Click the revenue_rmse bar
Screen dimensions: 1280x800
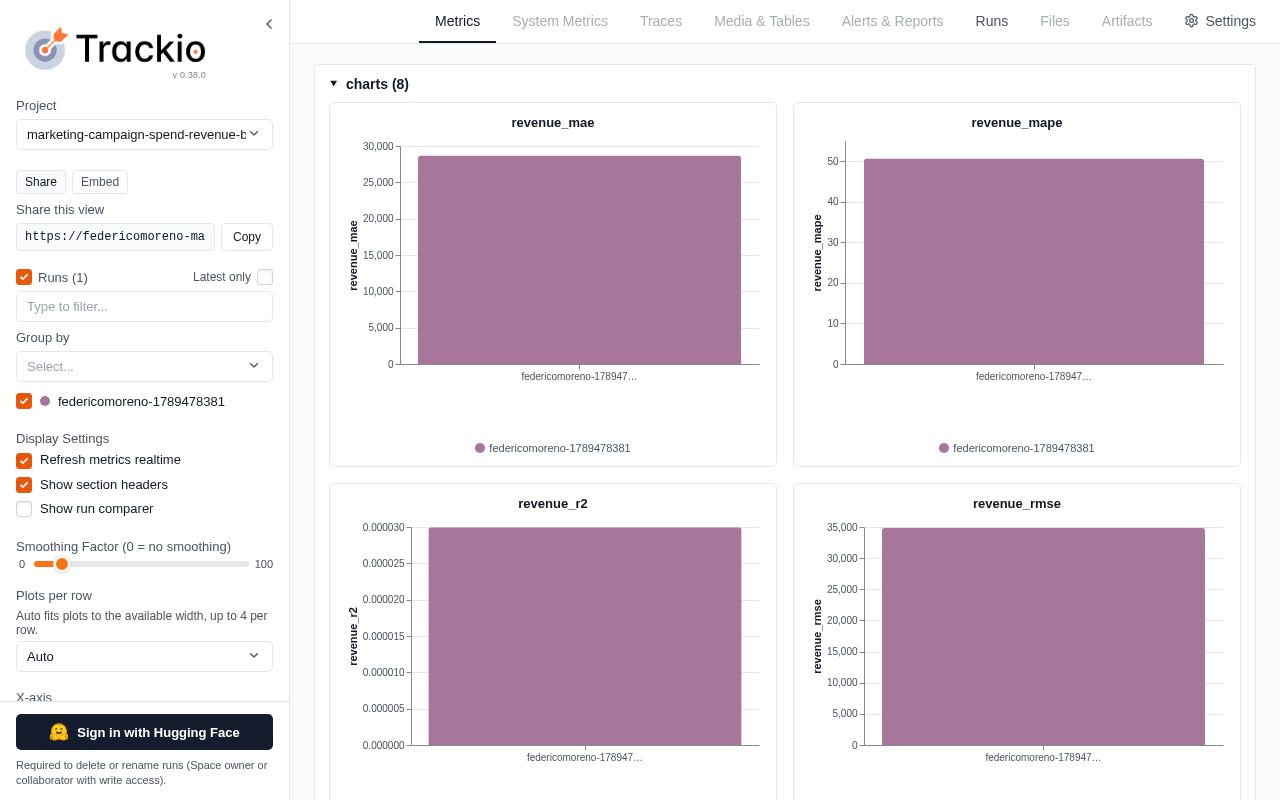pos(1043,636)
